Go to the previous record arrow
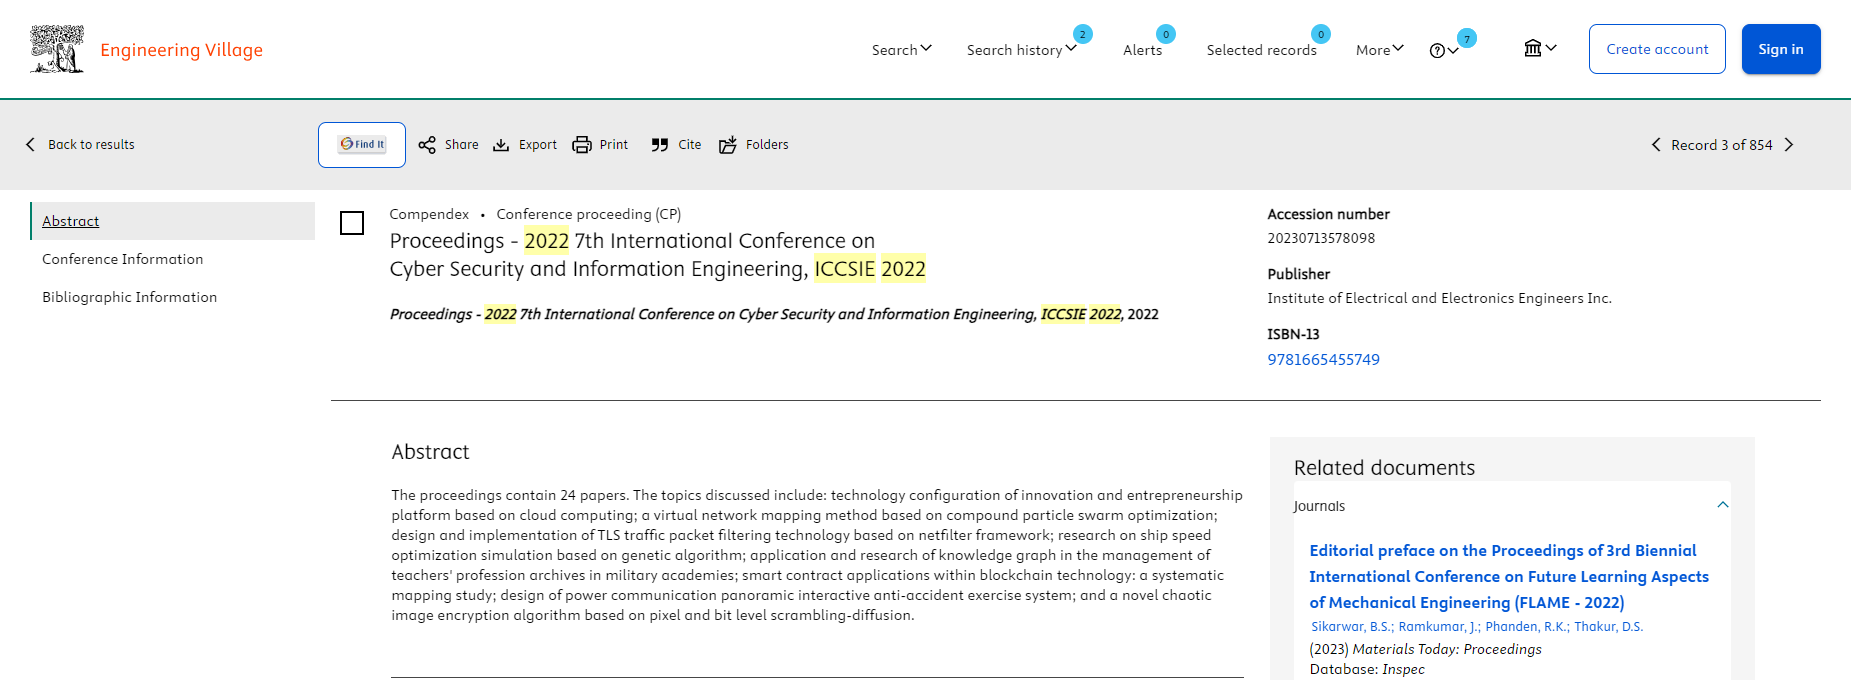 [1656, 145]
